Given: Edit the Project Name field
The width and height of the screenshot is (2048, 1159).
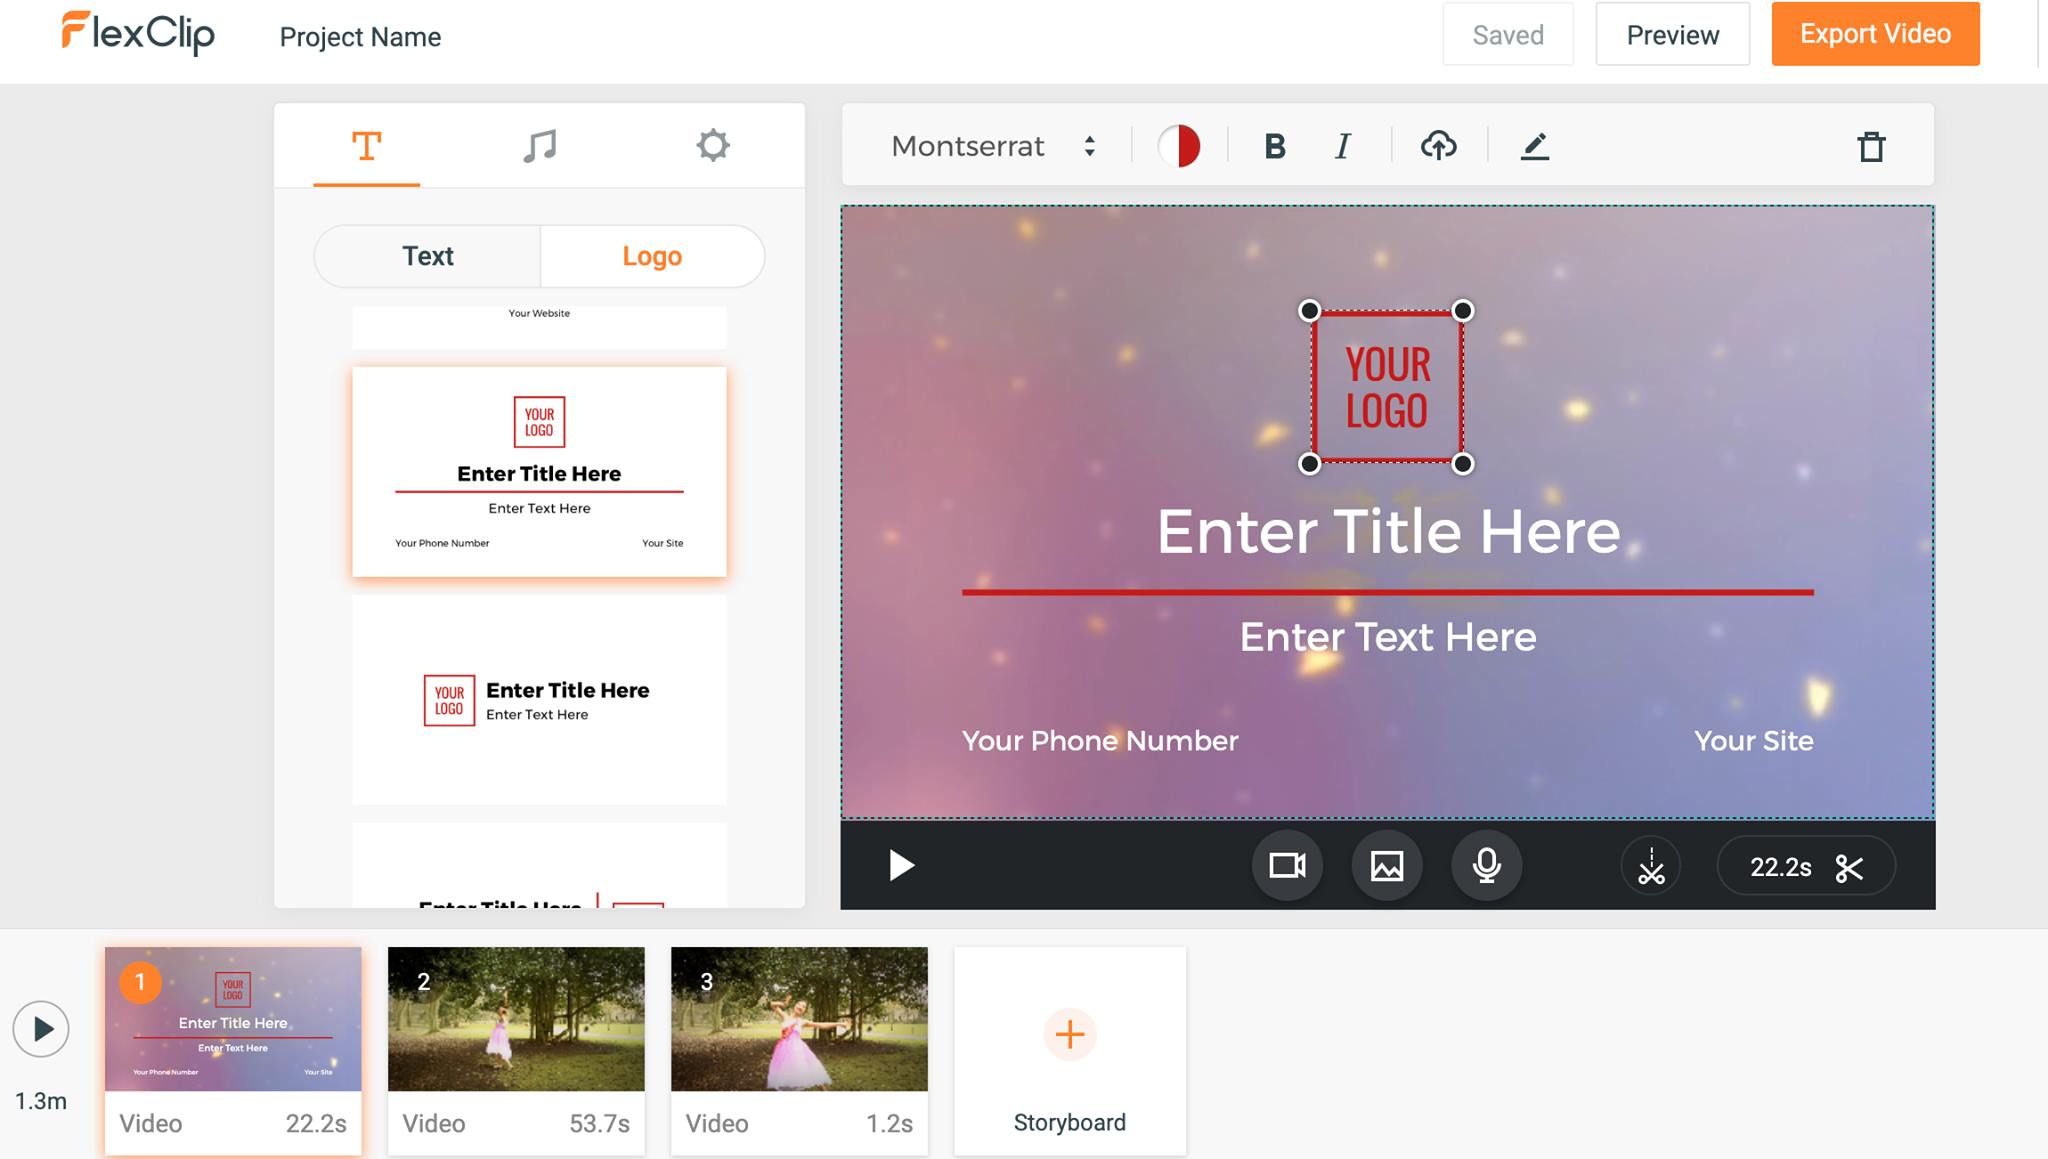Looking at the screenshot, I should (x=360, y=37).
